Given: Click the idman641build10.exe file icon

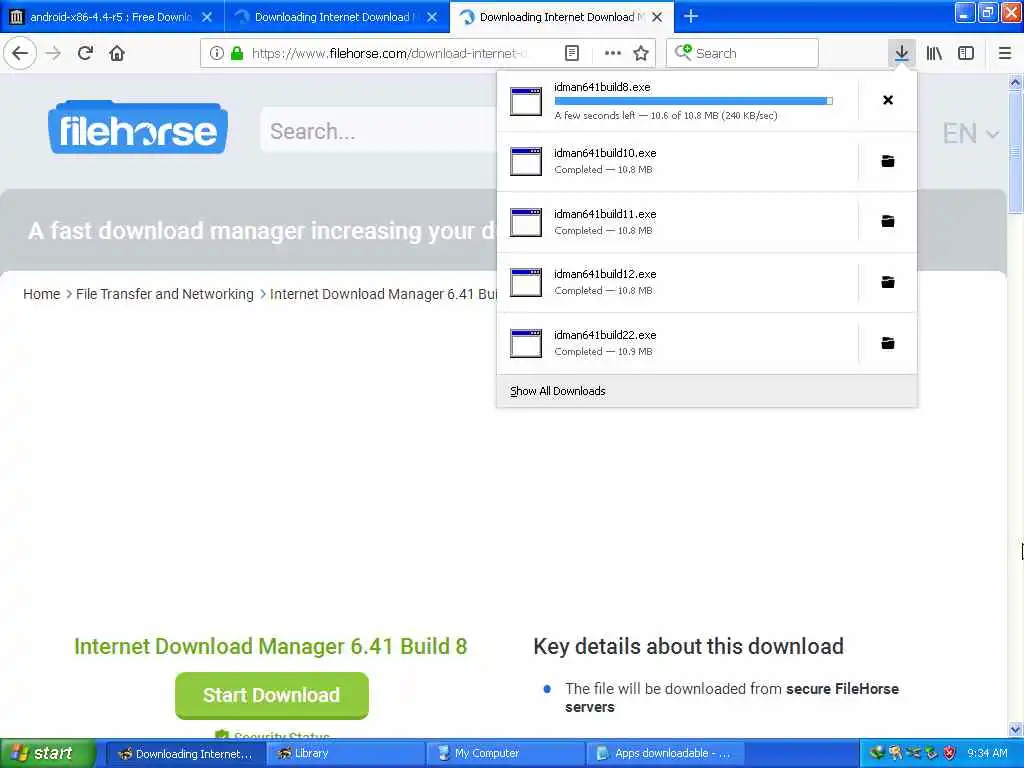Looking at the screenshot, I should click(526, 161).
